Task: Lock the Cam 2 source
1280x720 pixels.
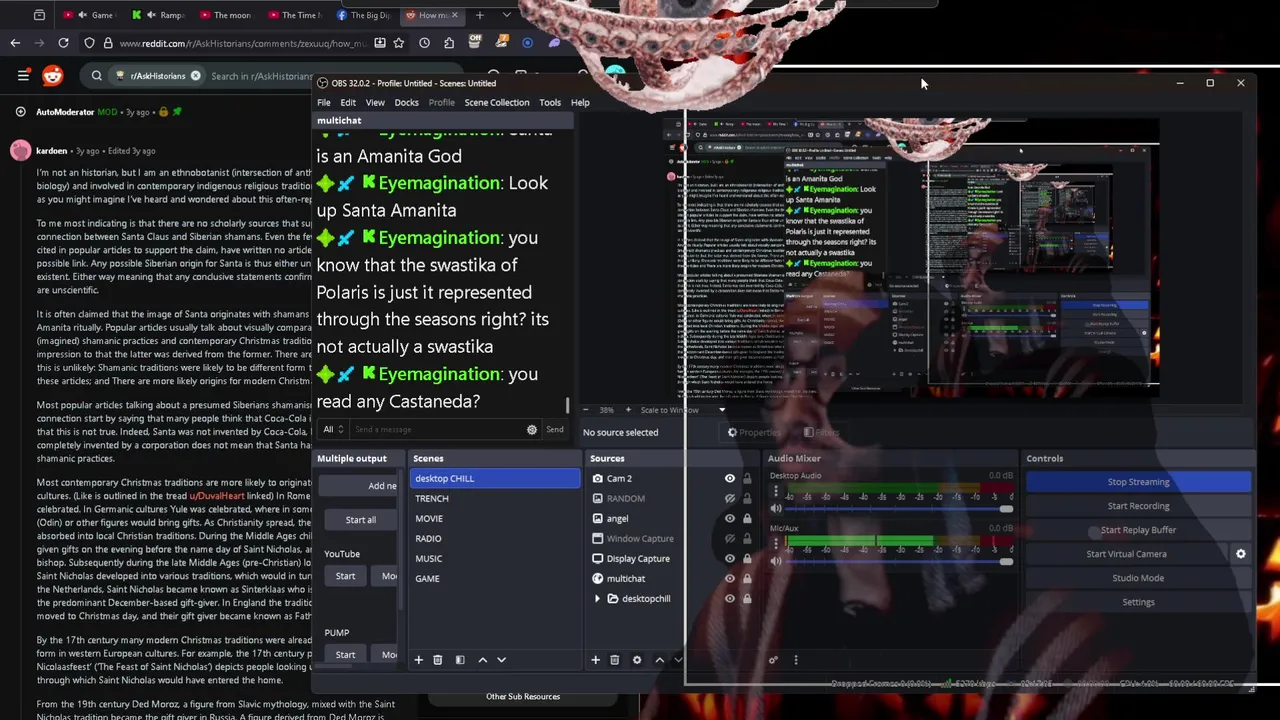Action: pyautogui.click(x=747, y=478)
